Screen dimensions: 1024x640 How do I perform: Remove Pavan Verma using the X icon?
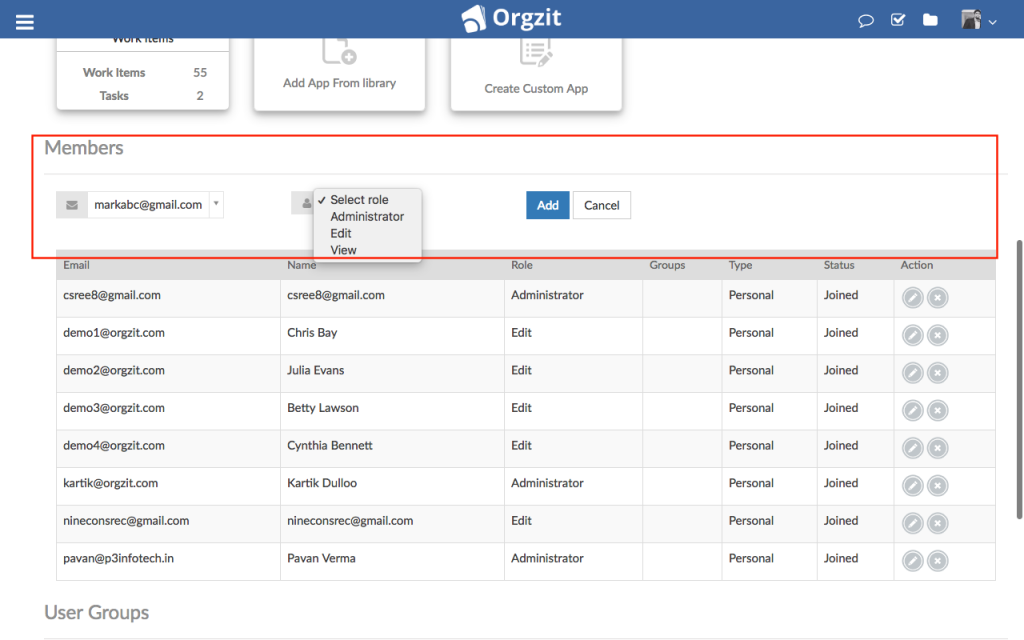pyautogui.click(x=937, y=561)
